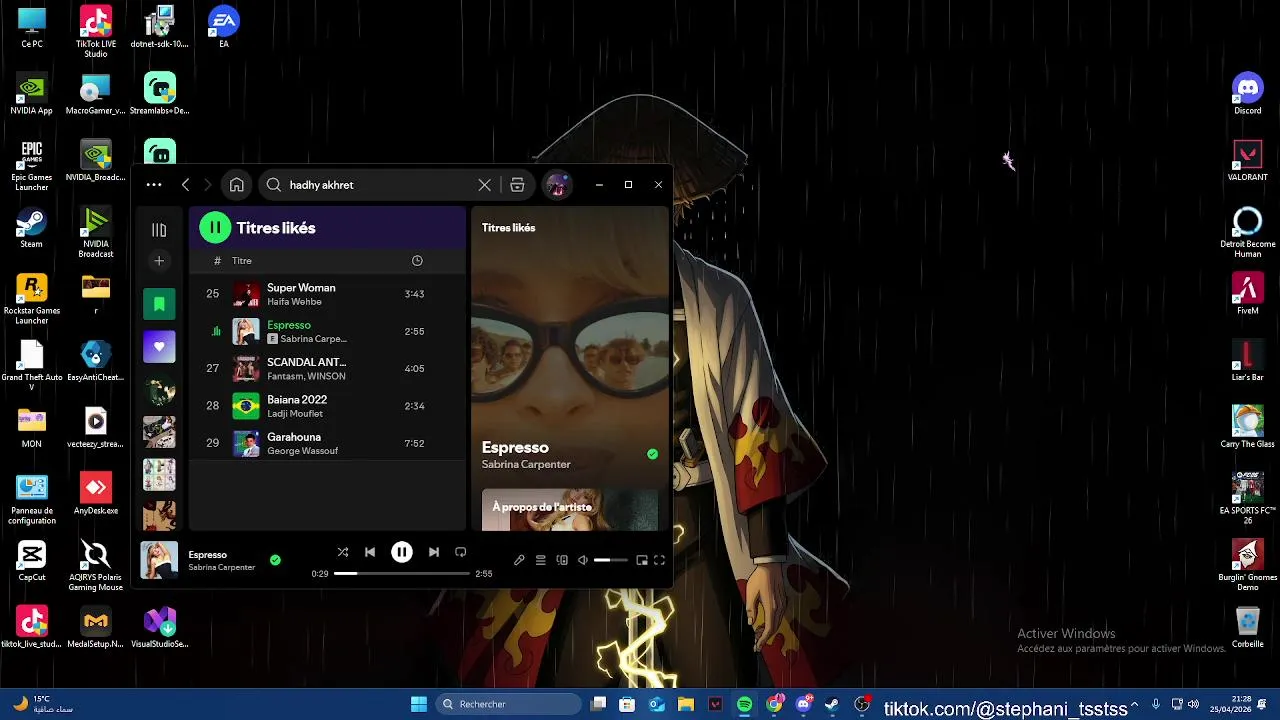The height and width of the screenshot is (720, 1280).
Task: Click Espresso album cover in bottom bar
Action: pyautogui.click(x=159, y=560)
